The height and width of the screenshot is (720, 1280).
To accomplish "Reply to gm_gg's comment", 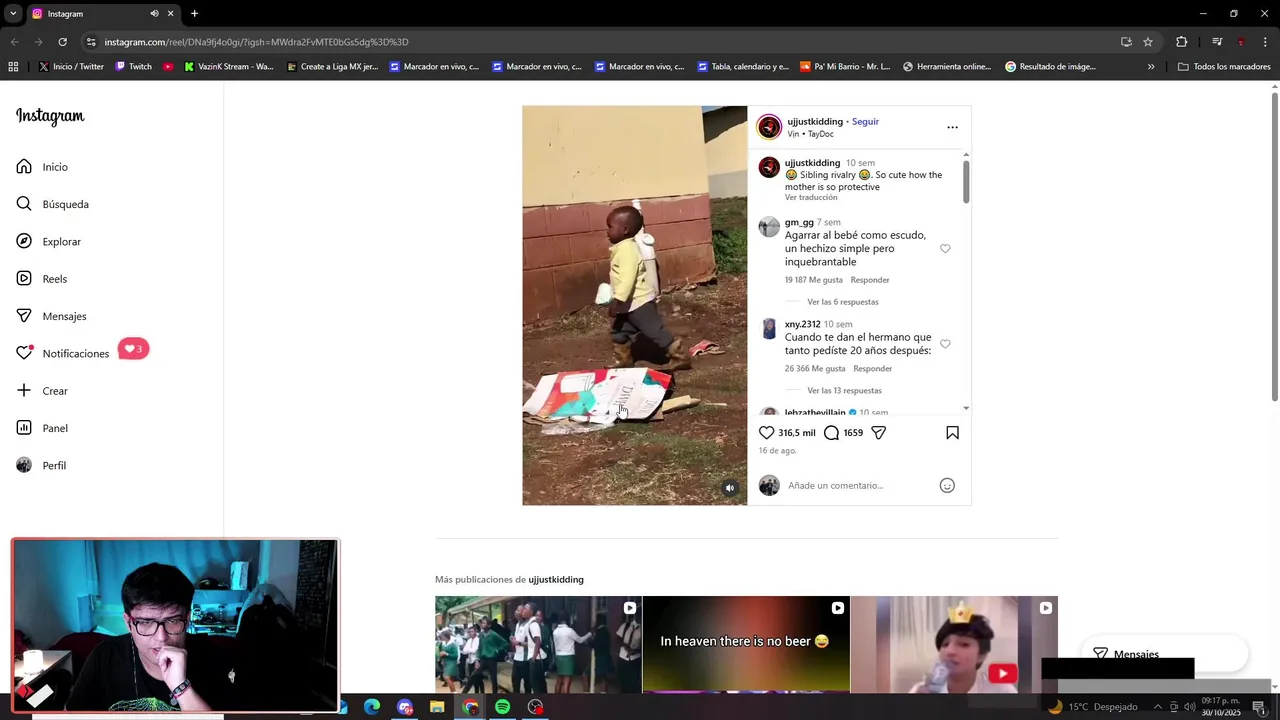I will [870, 280].
